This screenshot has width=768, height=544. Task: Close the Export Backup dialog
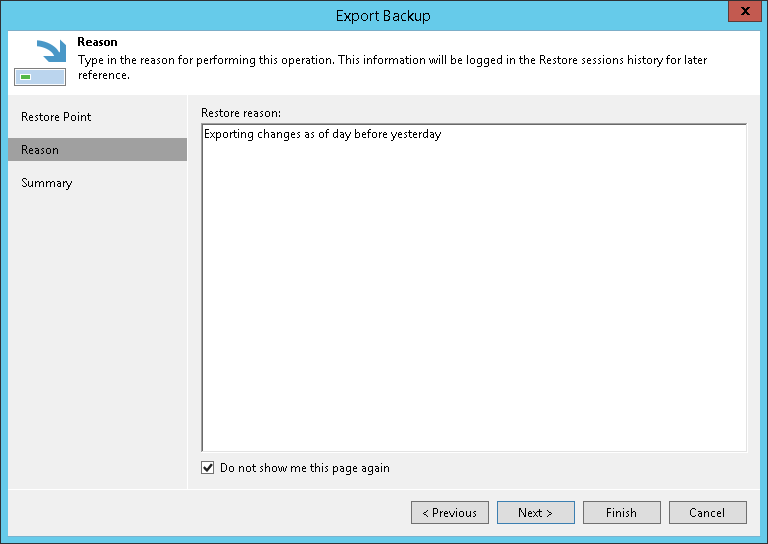click(741, 11)
